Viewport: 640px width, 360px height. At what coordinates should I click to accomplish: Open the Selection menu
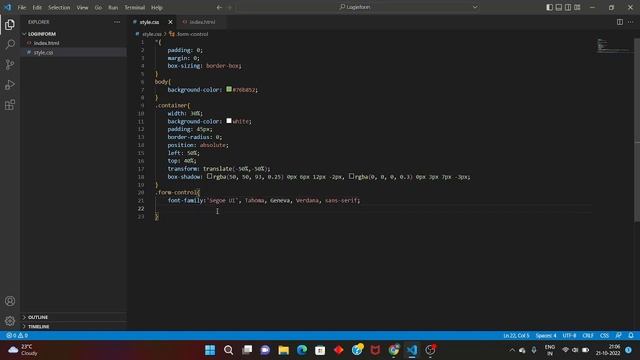click(x=59, y=7)
